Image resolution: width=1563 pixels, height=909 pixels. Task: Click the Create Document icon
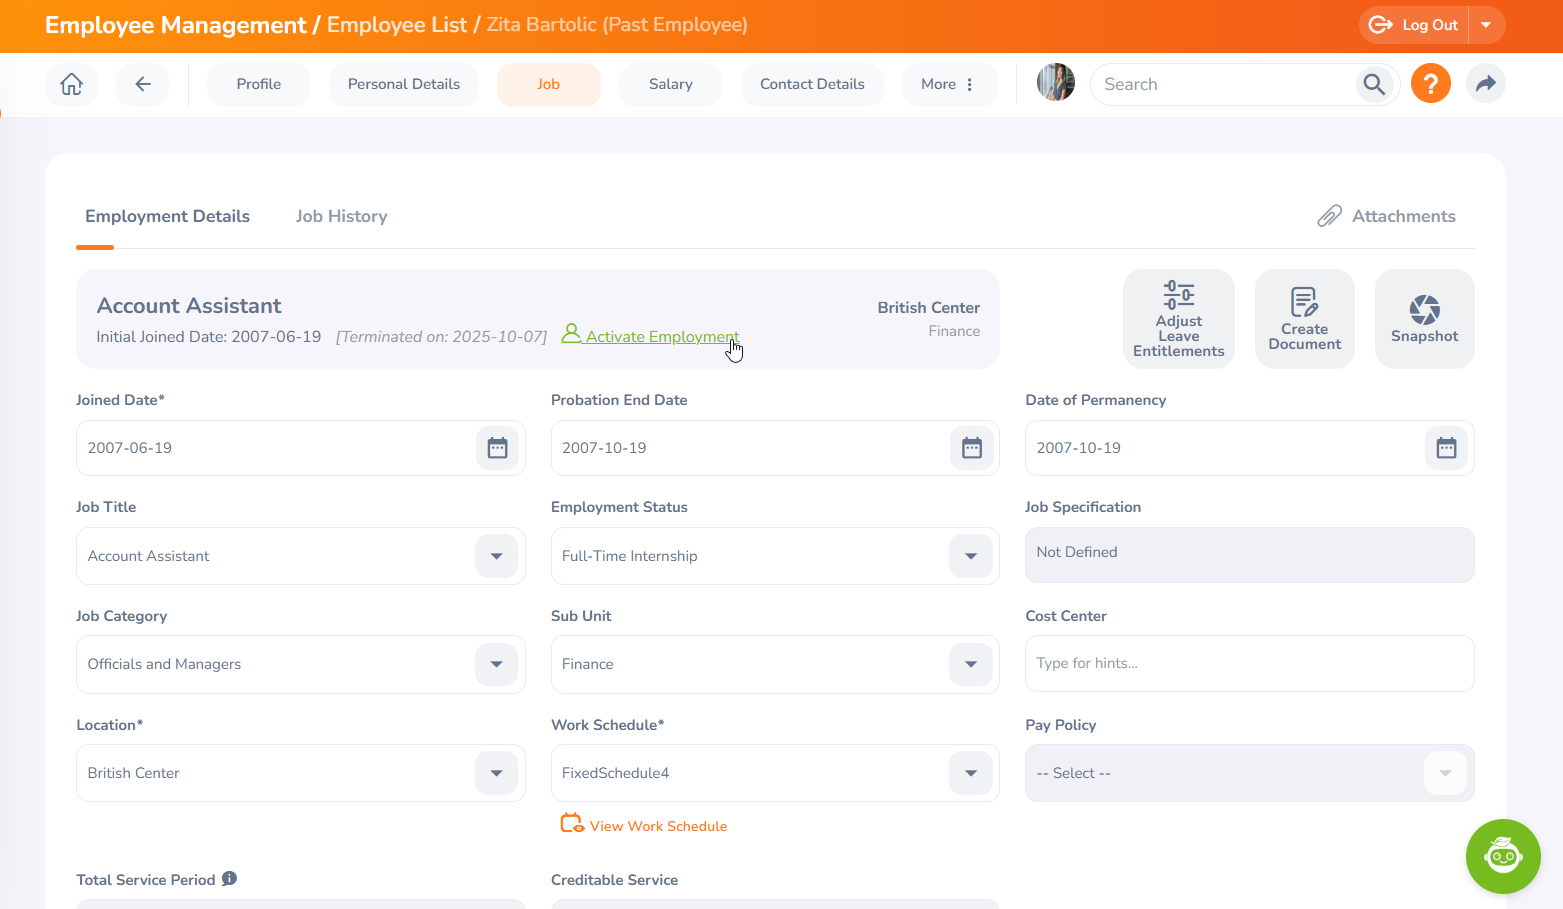[1304, 319]
